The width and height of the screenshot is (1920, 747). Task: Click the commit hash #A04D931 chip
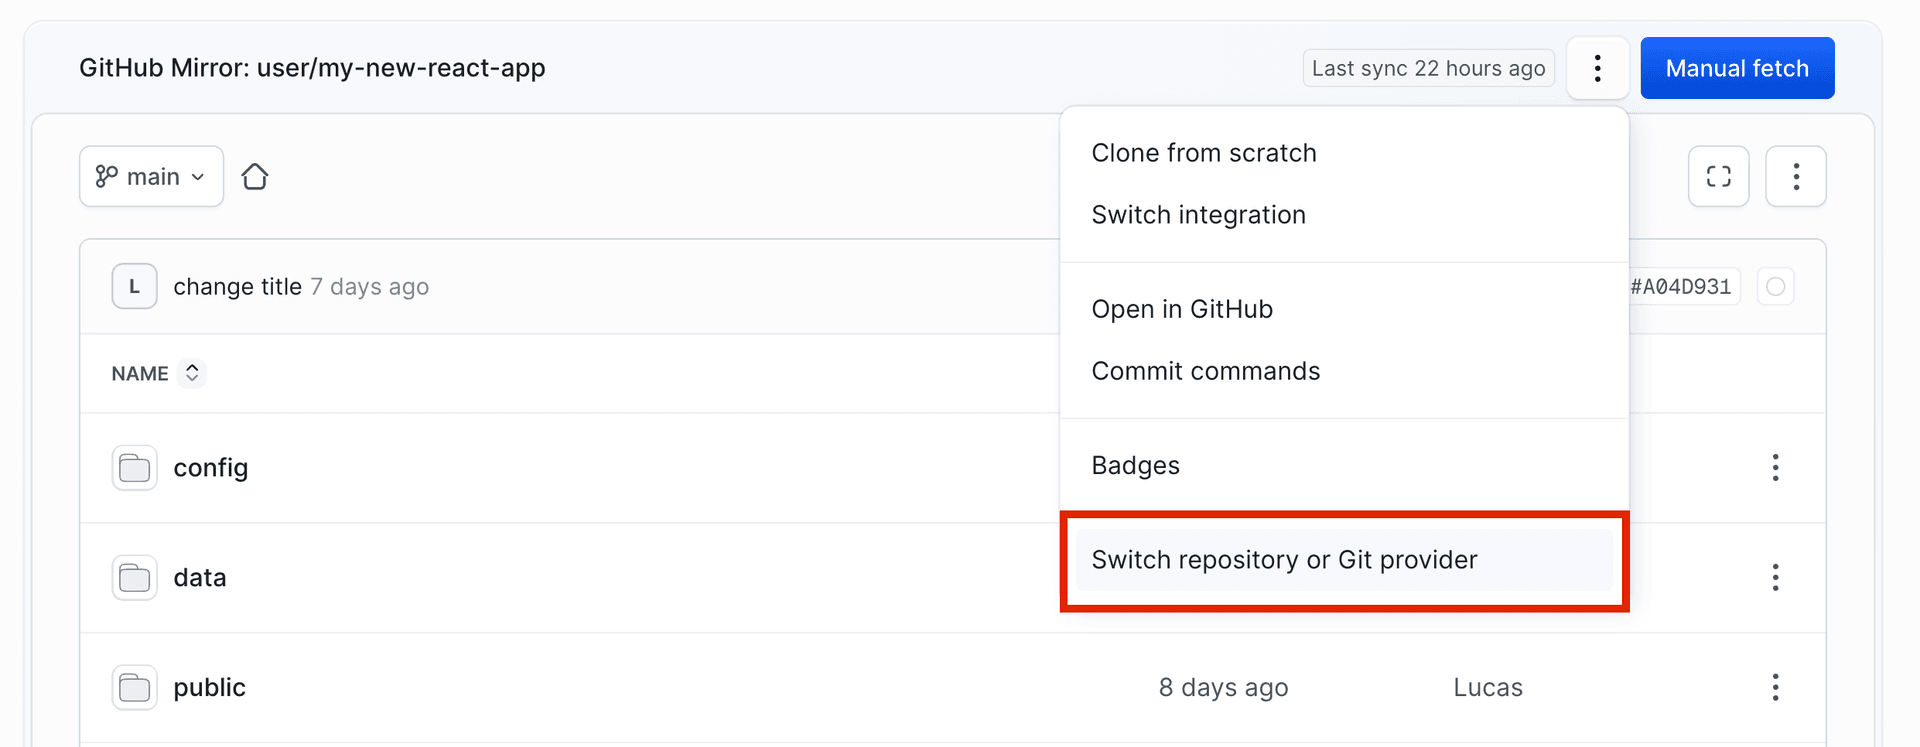coord(1684,286)
